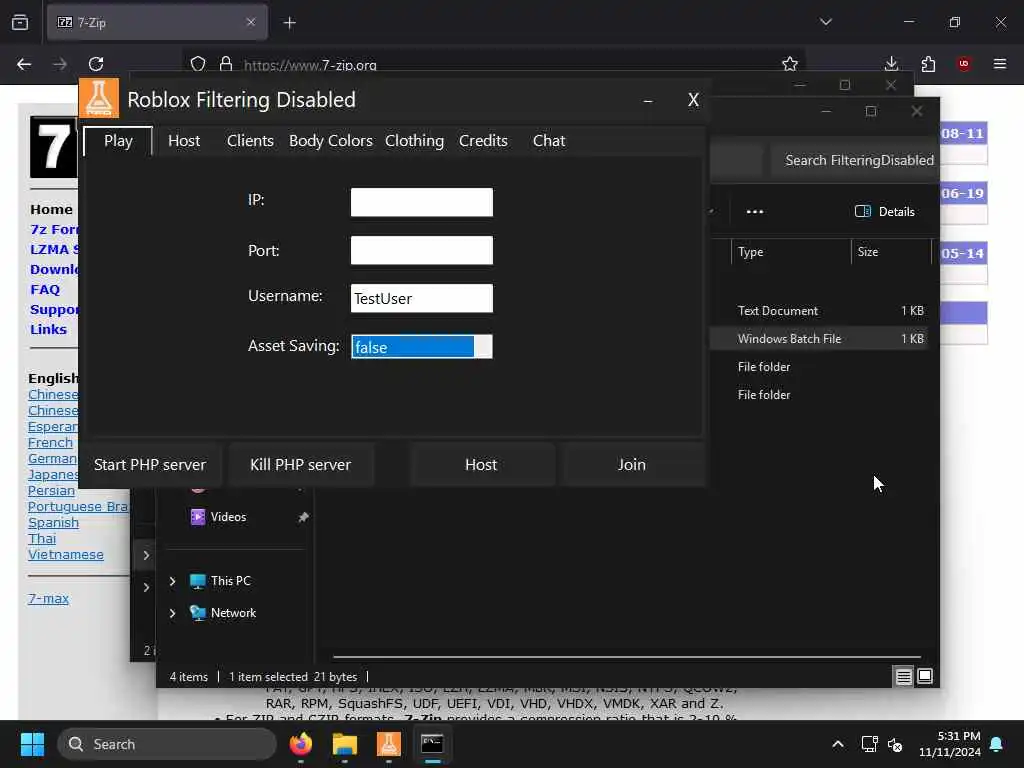Open the taskbar clock and calendar

click(950, 744)
